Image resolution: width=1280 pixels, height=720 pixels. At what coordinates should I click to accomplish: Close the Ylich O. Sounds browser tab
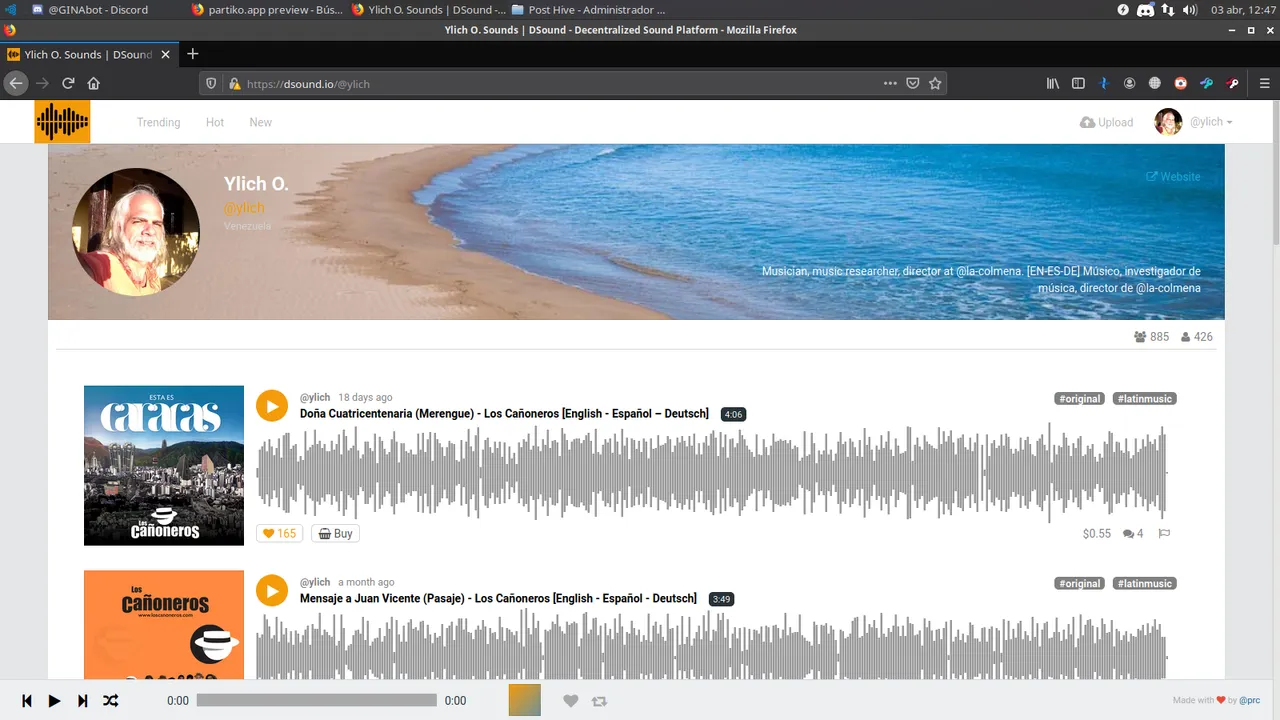click(164, 54)
